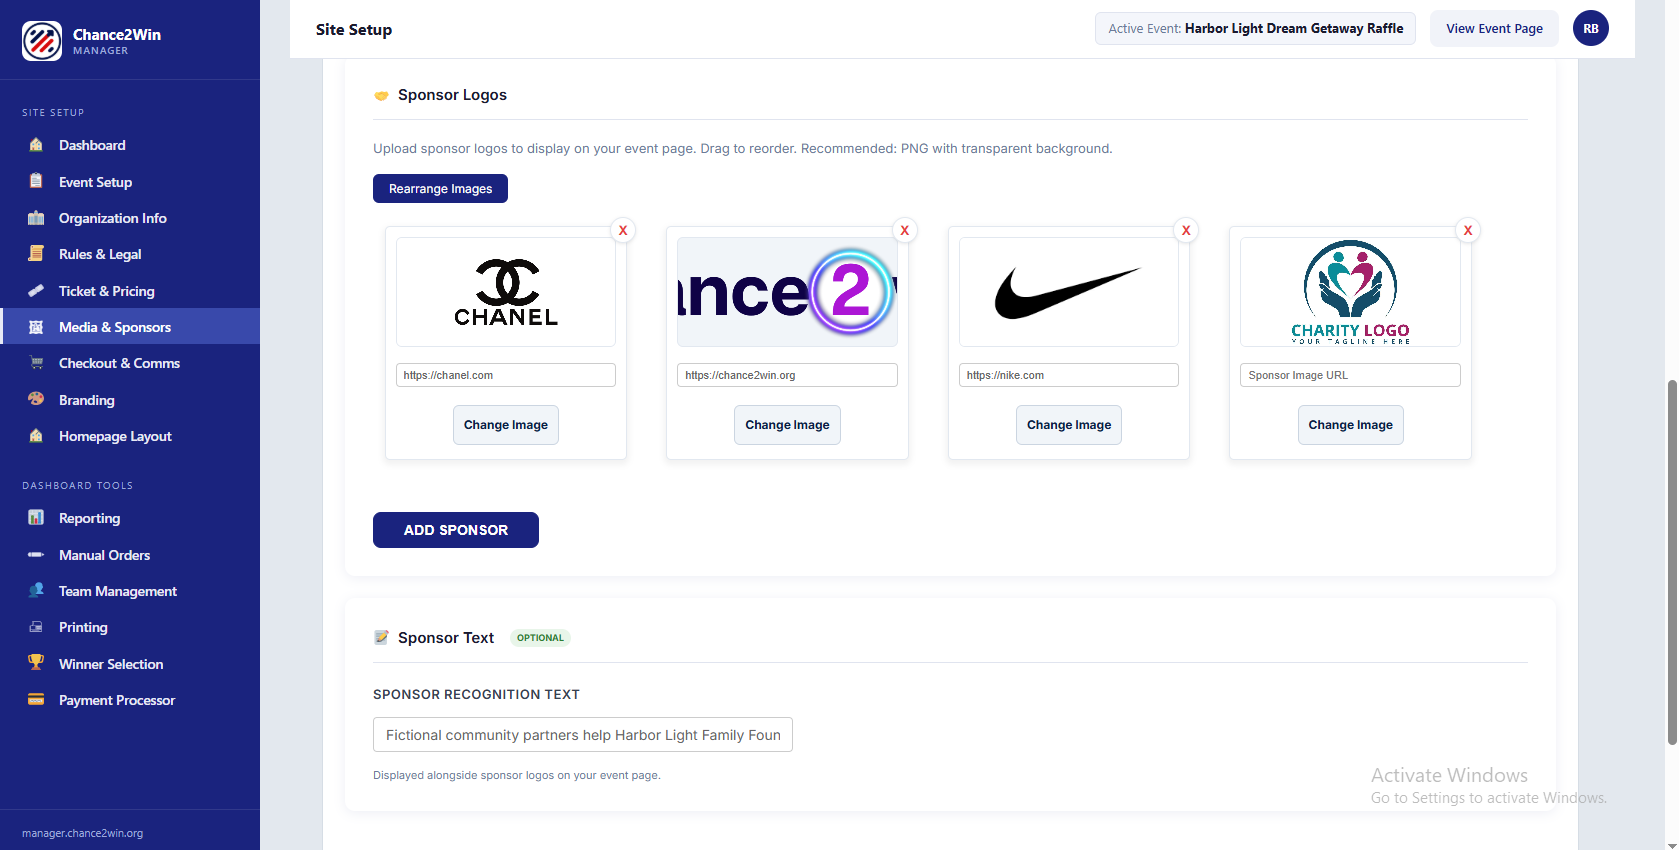Change image for the Chance2Win sponsor
The image size is (1679, 850).
787,425
